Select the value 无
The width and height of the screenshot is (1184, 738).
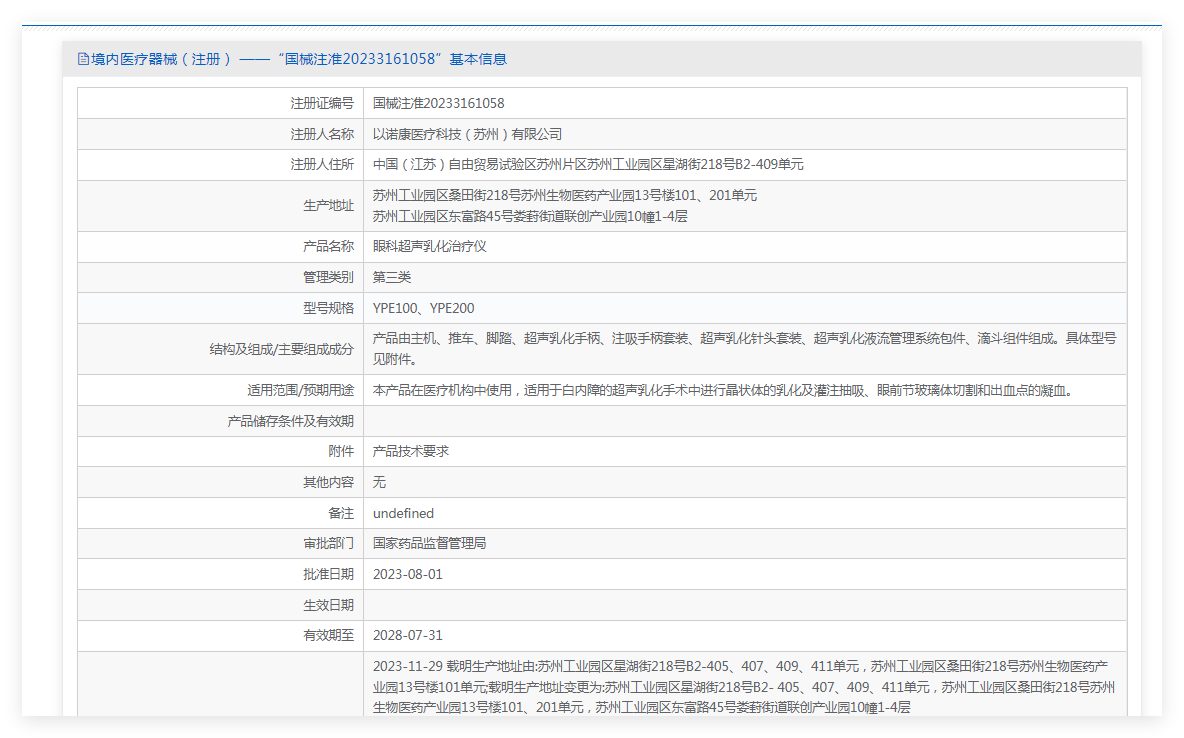(379, 483)
